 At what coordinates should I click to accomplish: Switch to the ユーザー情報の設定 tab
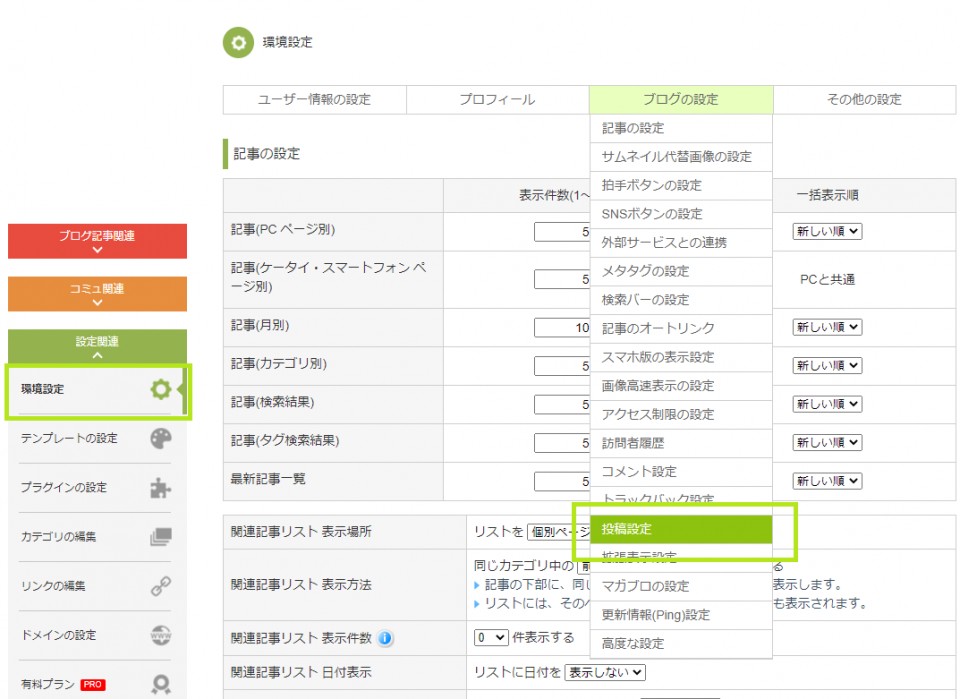314,100
